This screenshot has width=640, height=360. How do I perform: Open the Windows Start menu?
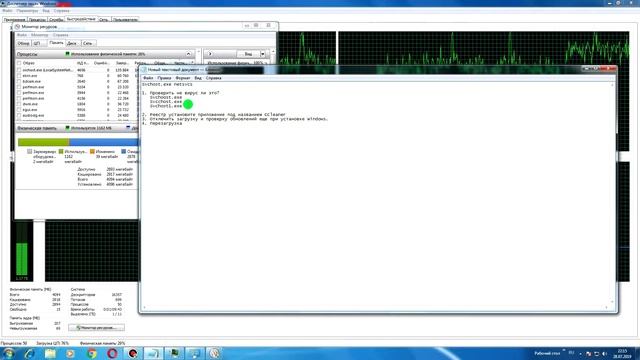[x=8, y=353]
